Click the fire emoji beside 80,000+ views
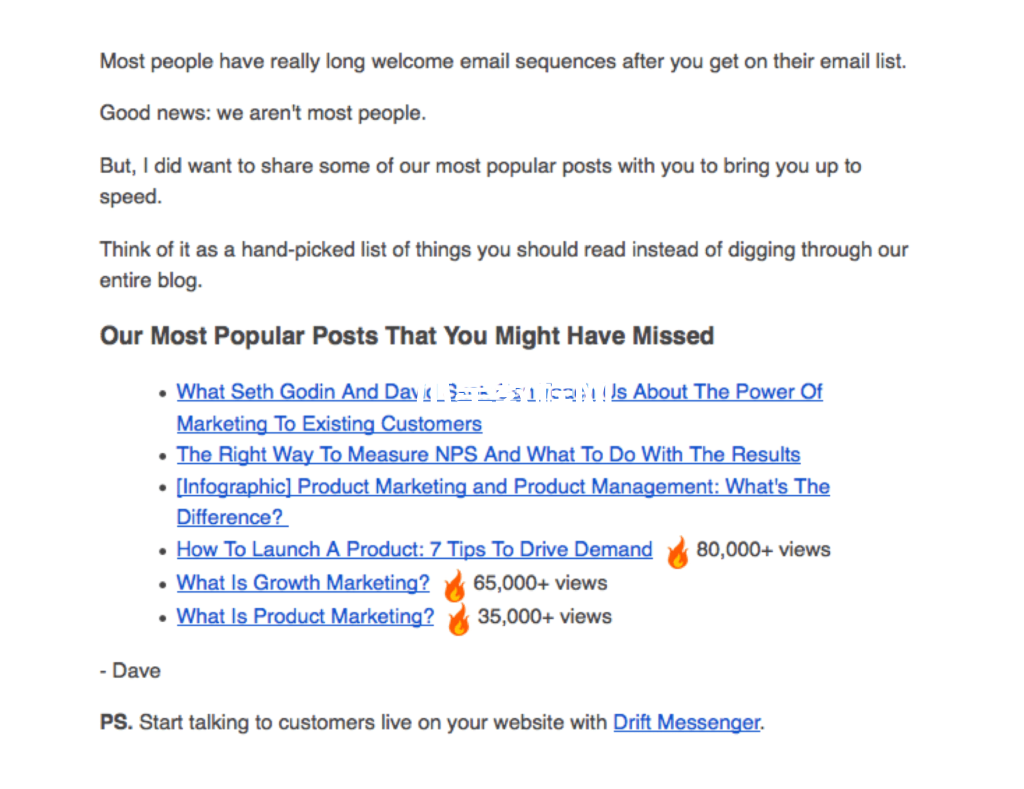Image resolution: width=1024 pixels, height=789 pixels. tap(677, 553)
